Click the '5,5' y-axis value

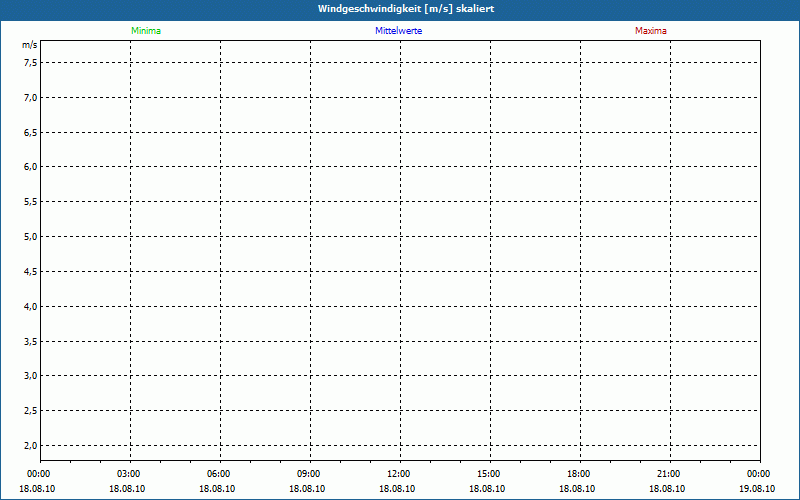point(31,202)
